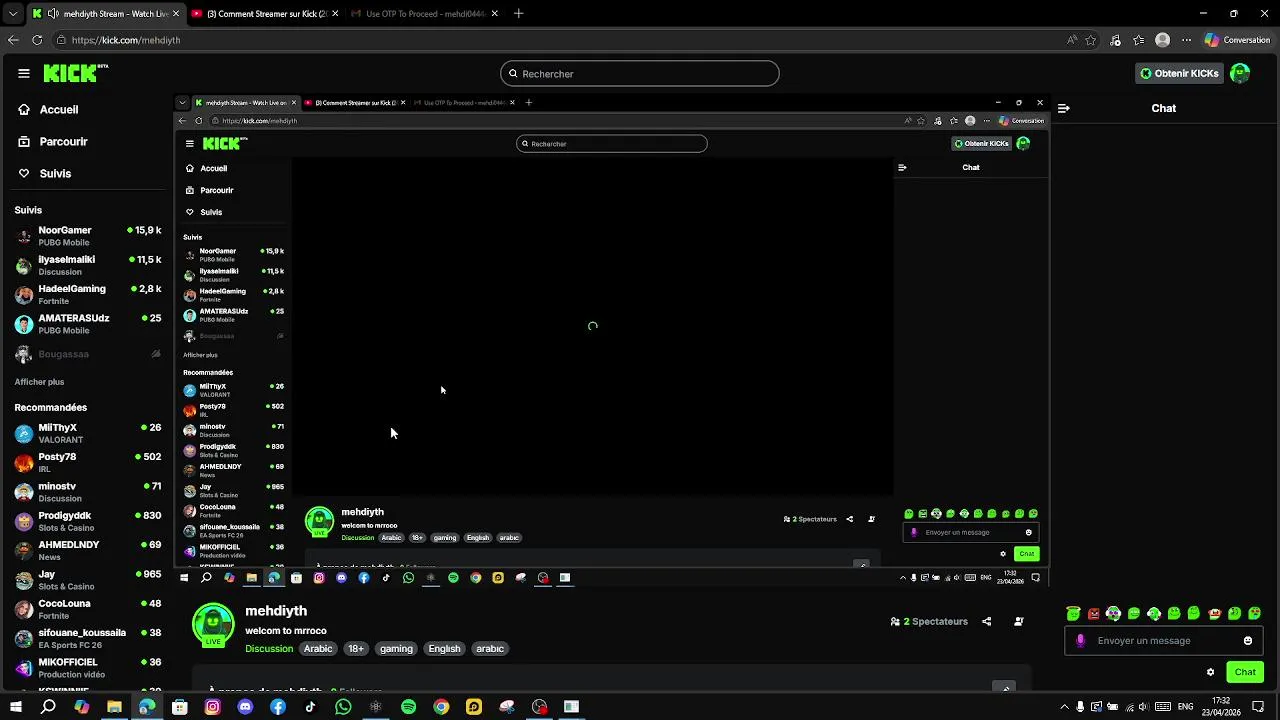Click the Obtenir KICKs button
The image size is (1280, 720).
pyautogui.click(x=1179, y=73)
